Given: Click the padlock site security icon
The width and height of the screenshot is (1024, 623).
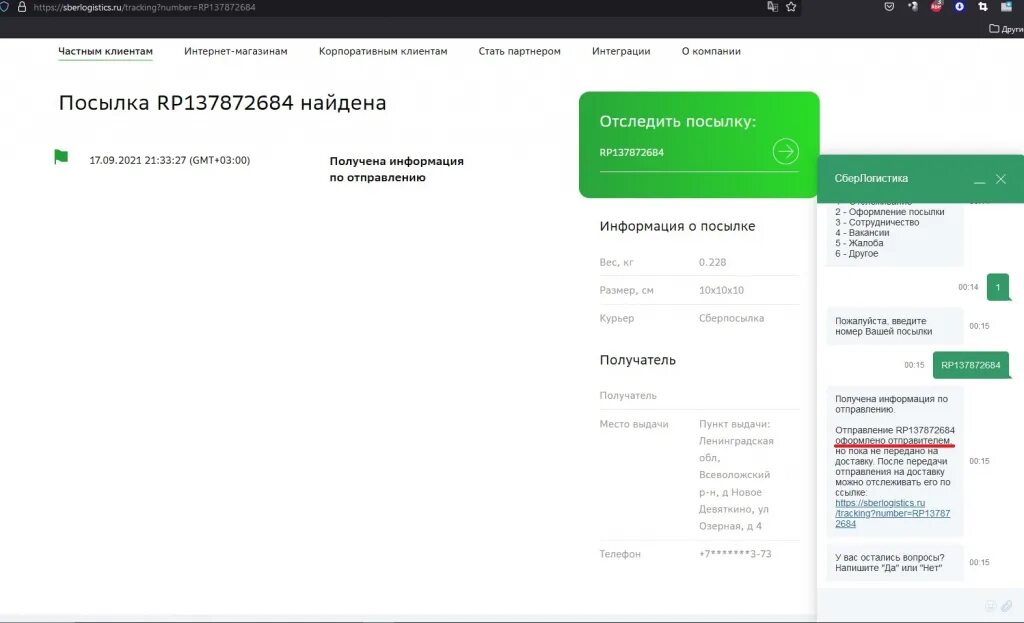Looking at the screenshot, I should tap(22, 7).
